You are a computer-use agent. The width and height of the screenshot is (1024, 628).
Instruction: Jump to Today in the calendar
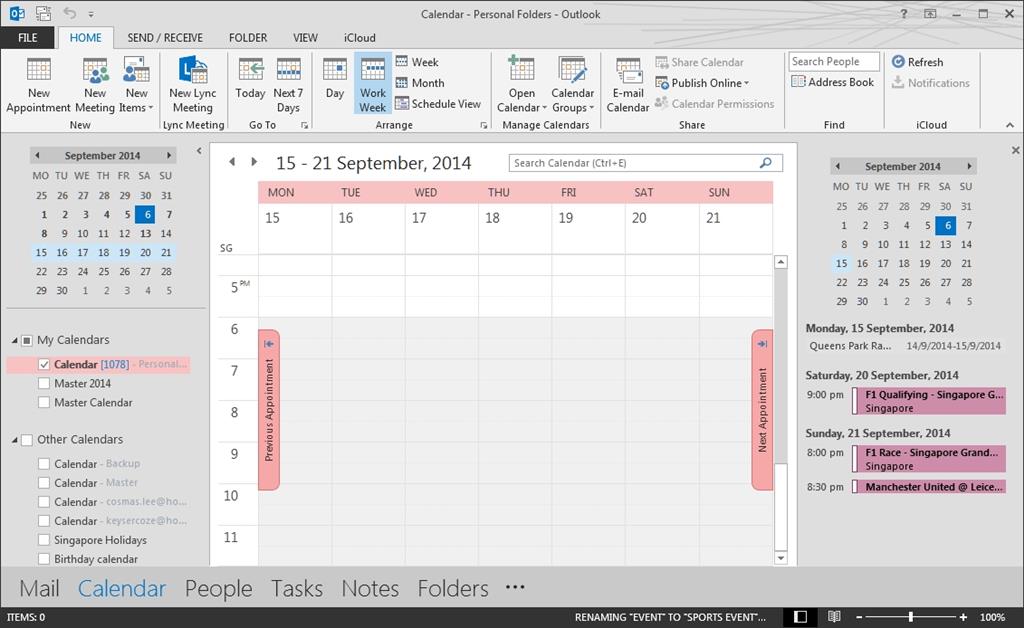tap(250, 78)
